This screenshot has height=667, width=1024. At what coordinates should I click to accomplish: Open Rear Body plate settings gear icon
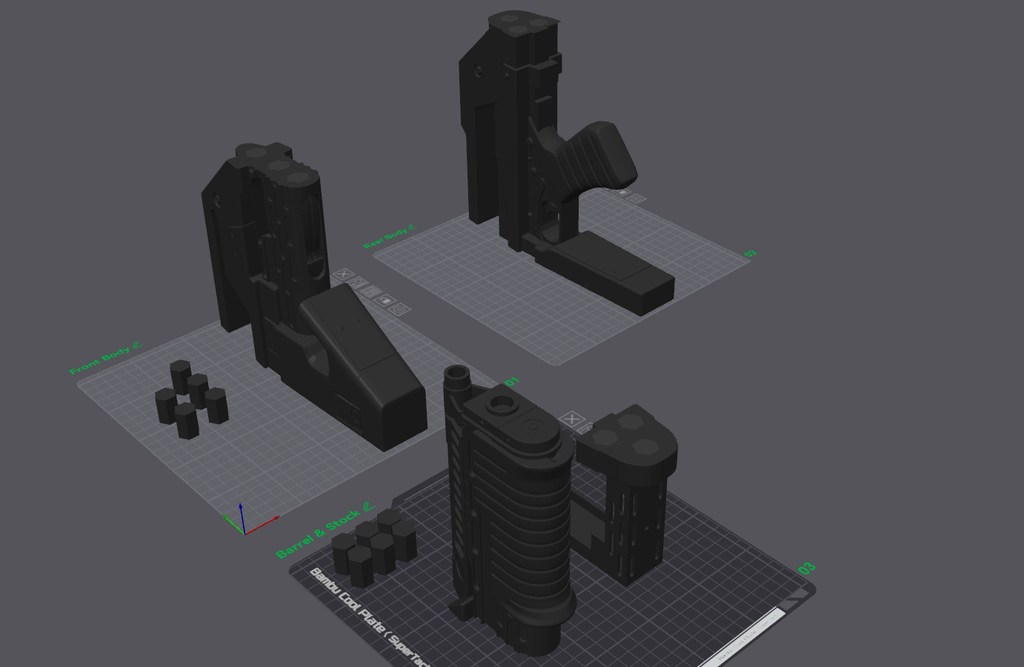point(637,199)
